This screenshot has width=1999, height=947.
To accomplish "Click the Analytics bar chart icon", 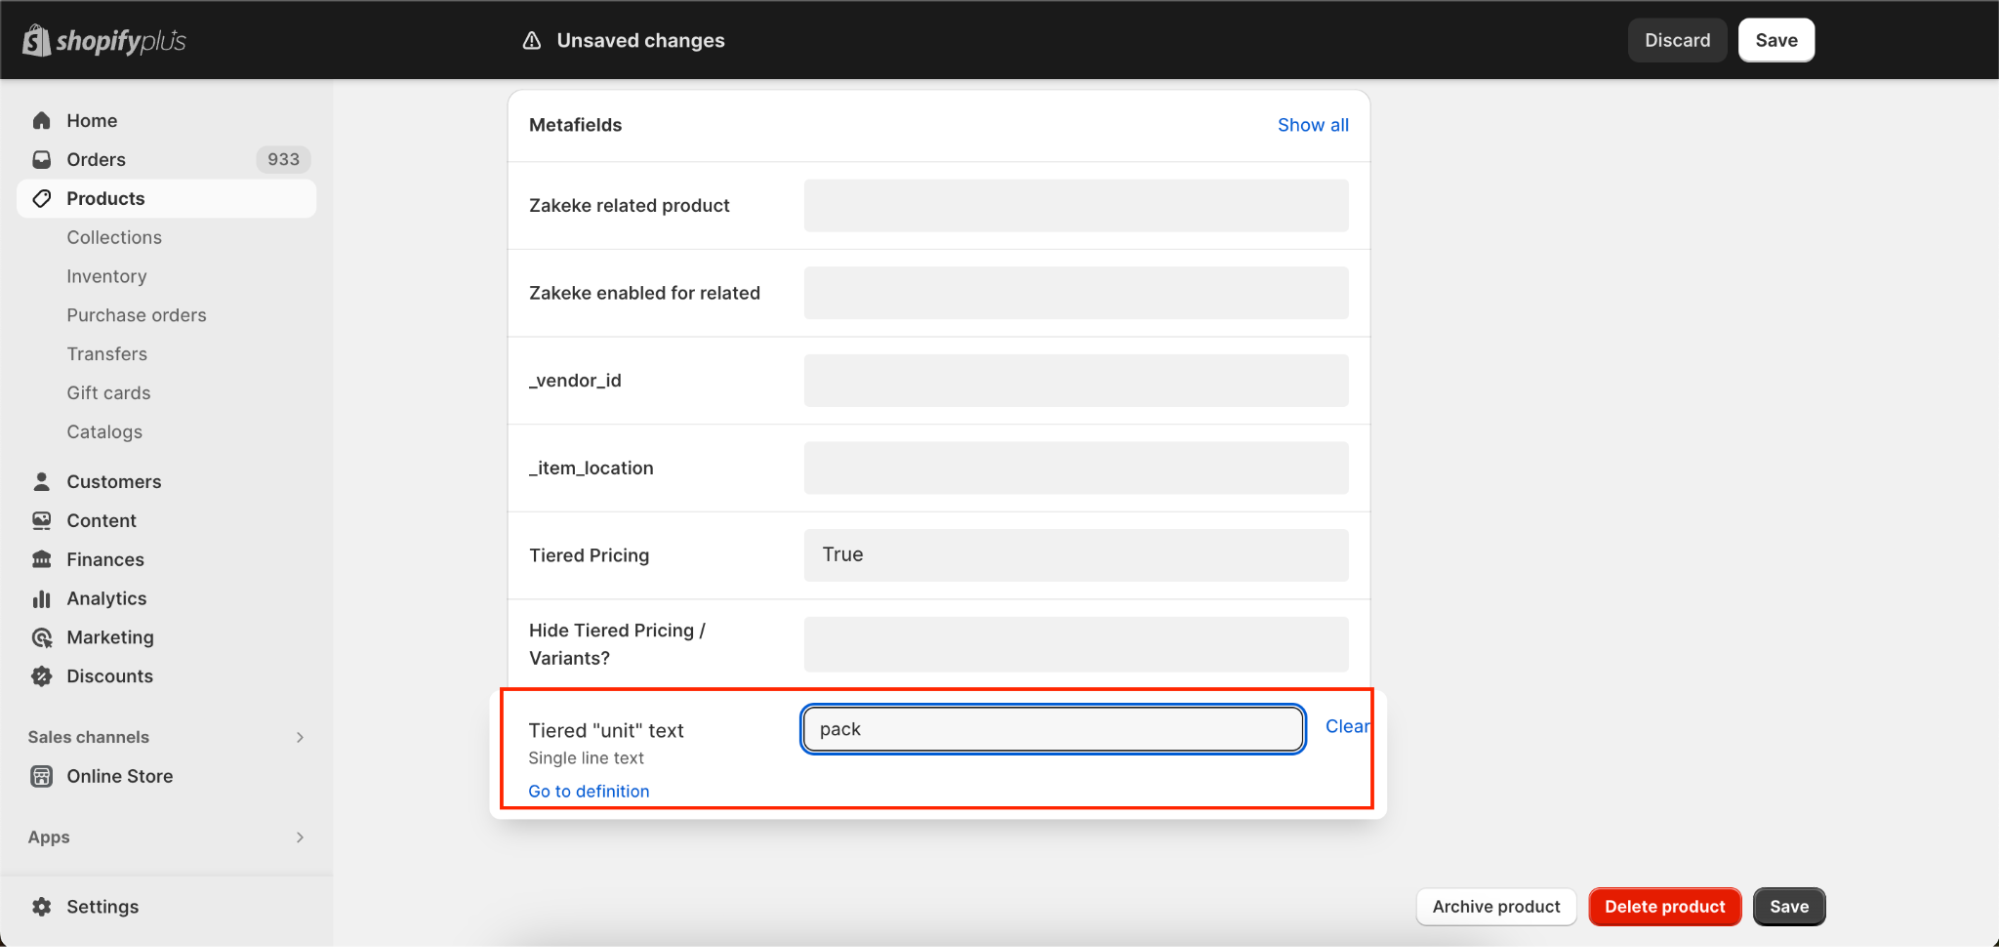I will 42,599.
